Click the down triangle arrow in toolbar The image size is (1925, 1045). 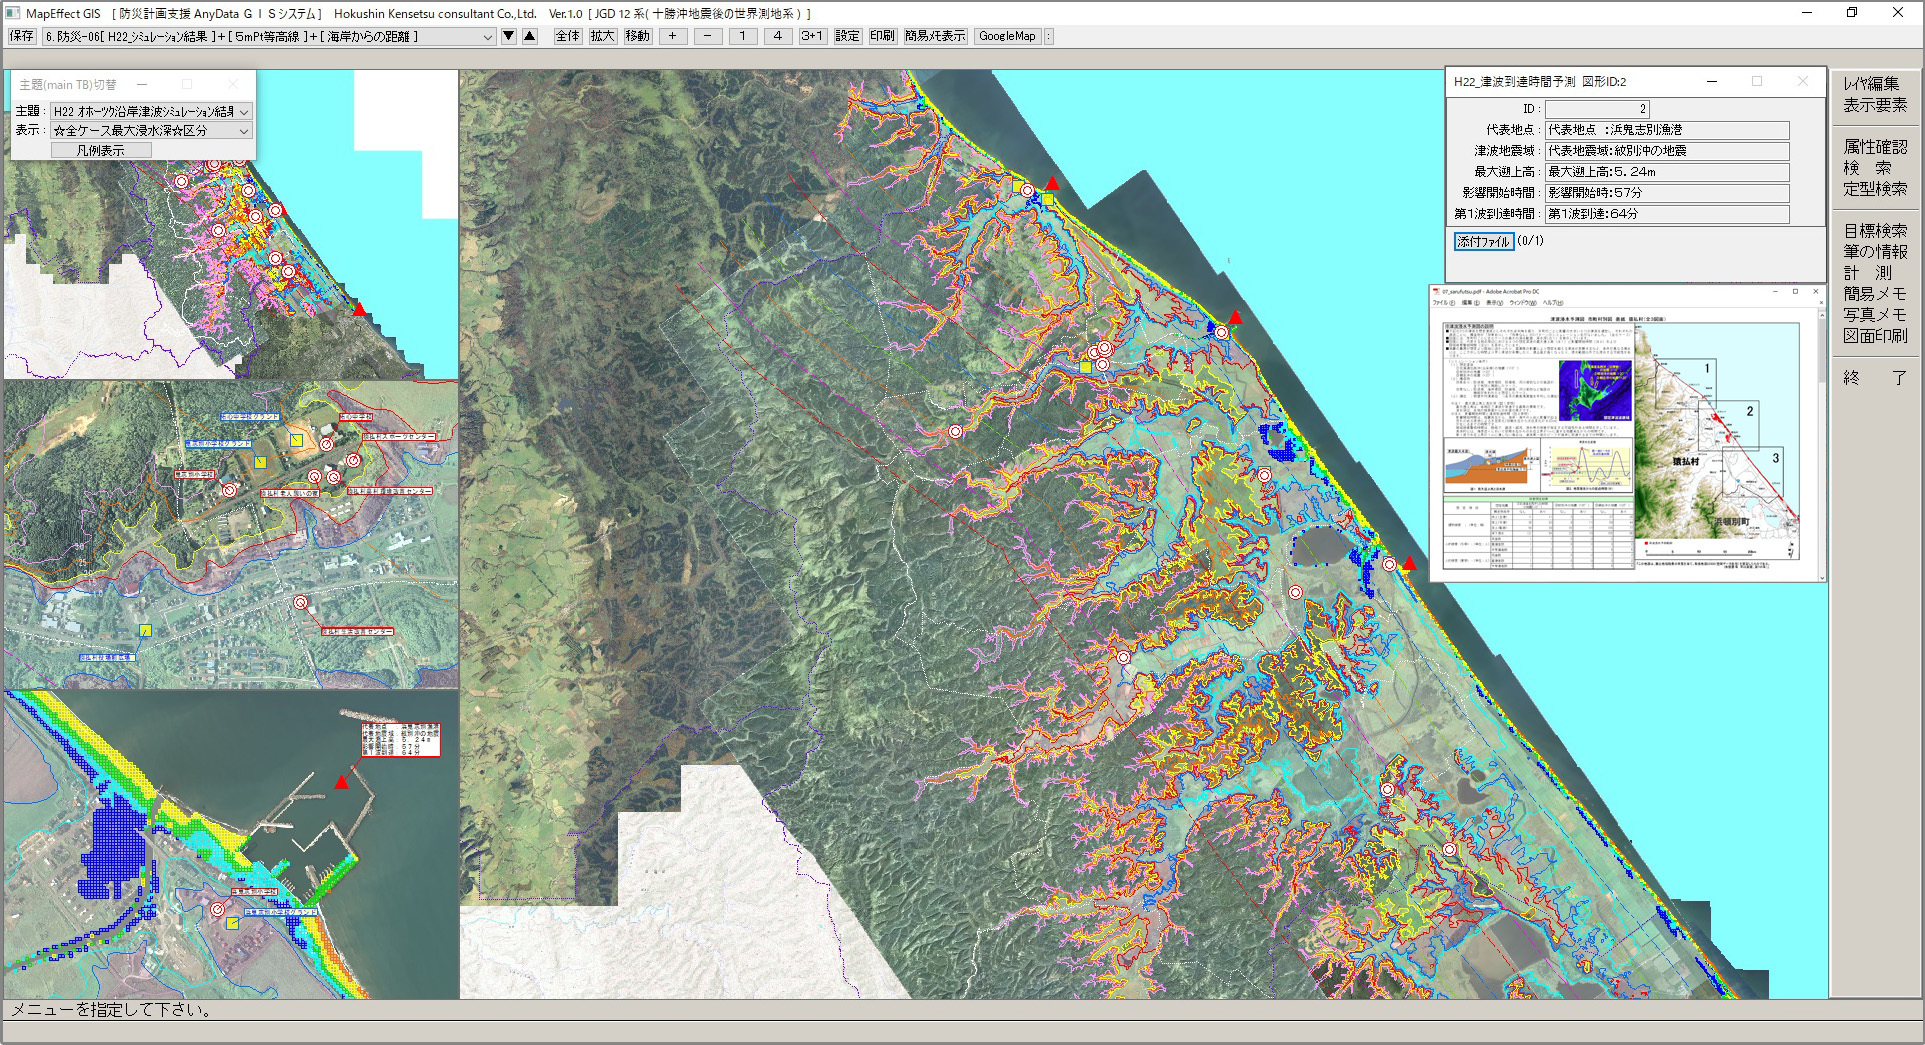[509, 36]
